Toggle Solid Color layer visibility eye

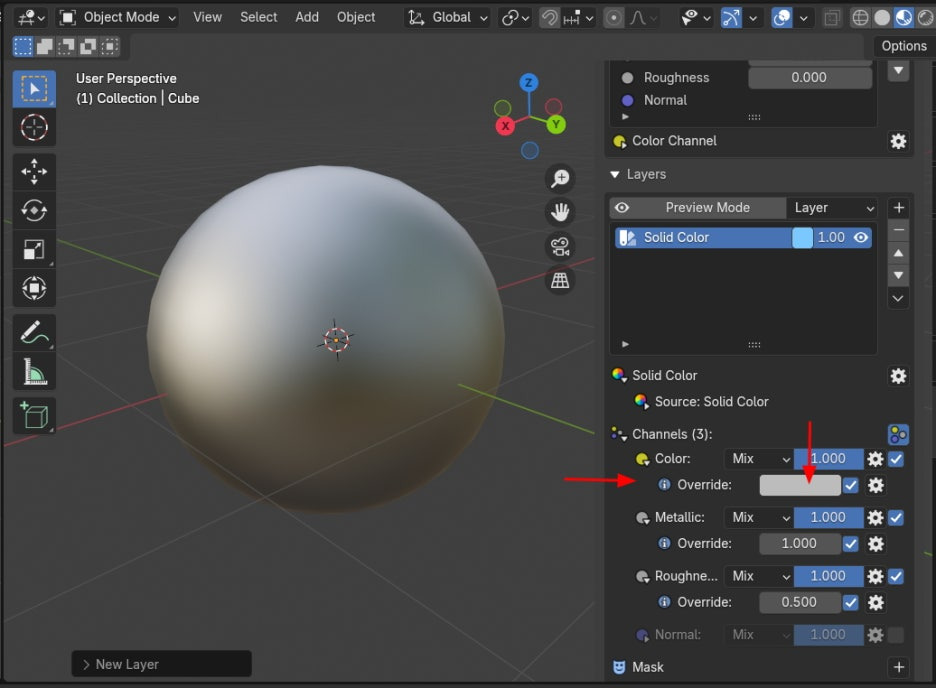point(861,237)
